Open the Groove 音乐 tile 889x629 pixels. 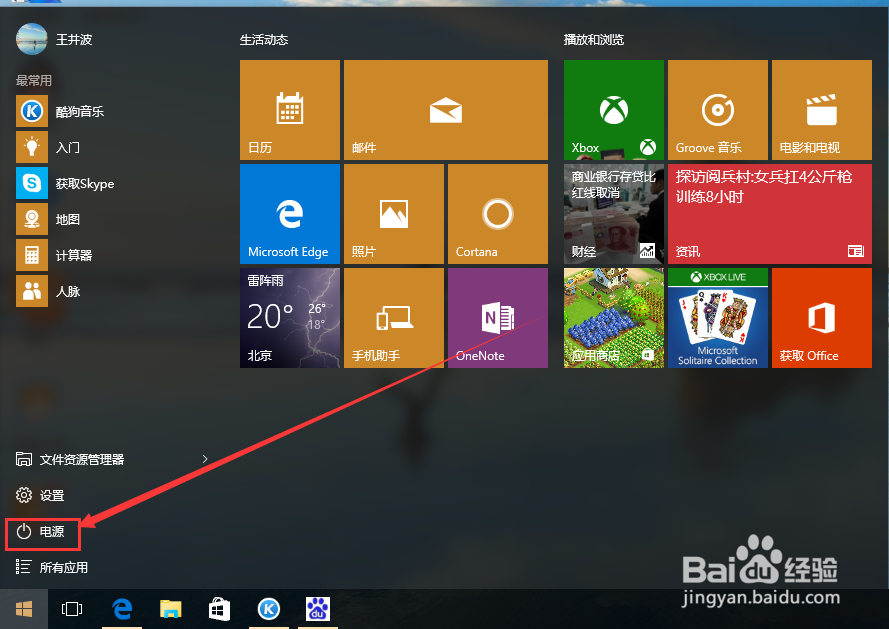pyautogui.click(x=718, y=110)
